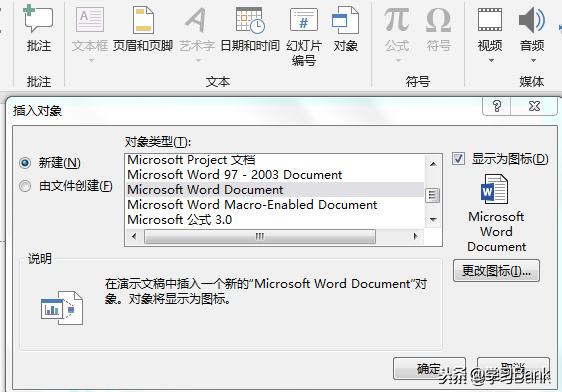Expand the 音频 dropdown arrow
Viewport: 562px width, 392px height.
tap(533, 61)
